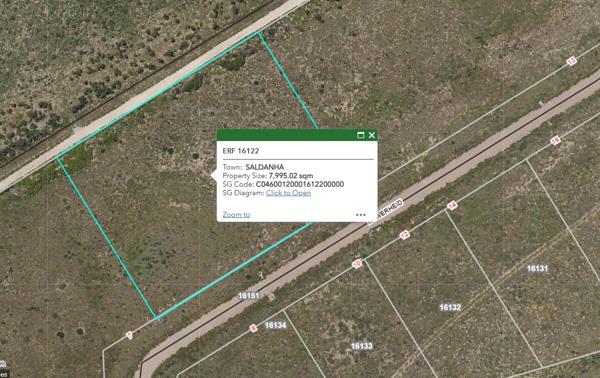
Task: Open the popup's three-dot more options menu
Action: coord(360,215)
